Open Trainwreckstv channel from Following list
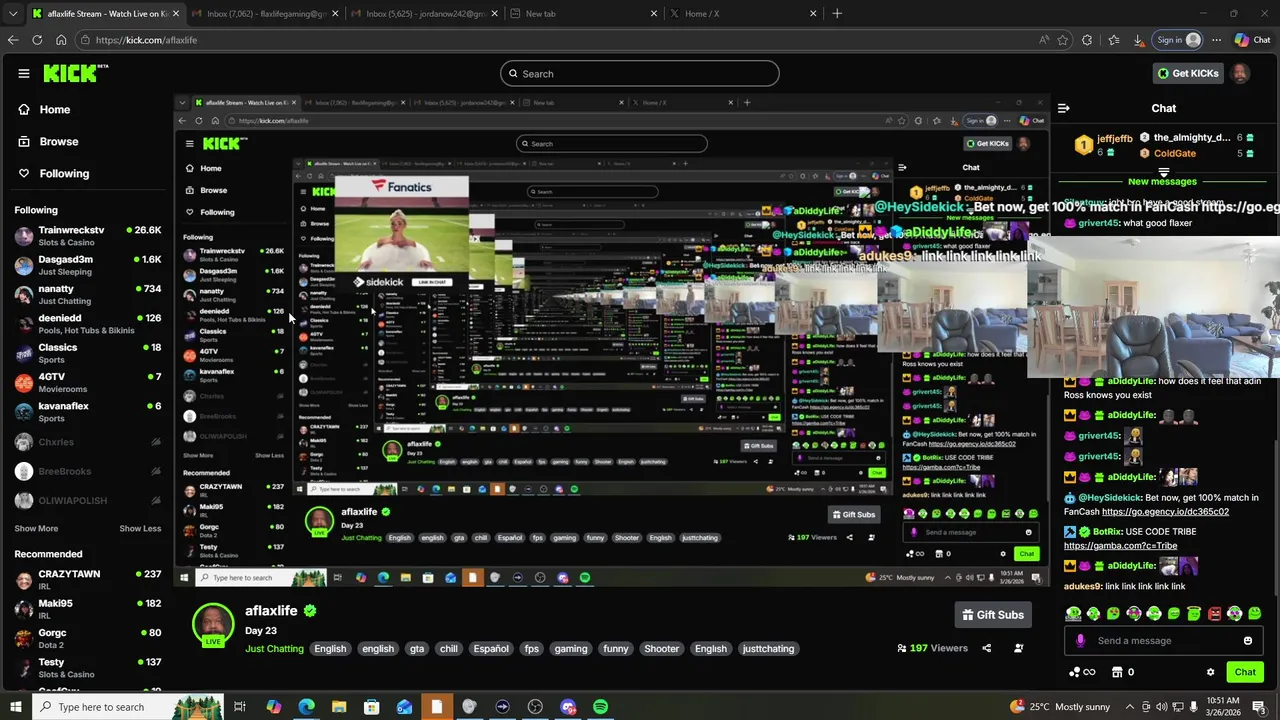The width and height of the screenshot is (1280, 720). pos(86,235)
